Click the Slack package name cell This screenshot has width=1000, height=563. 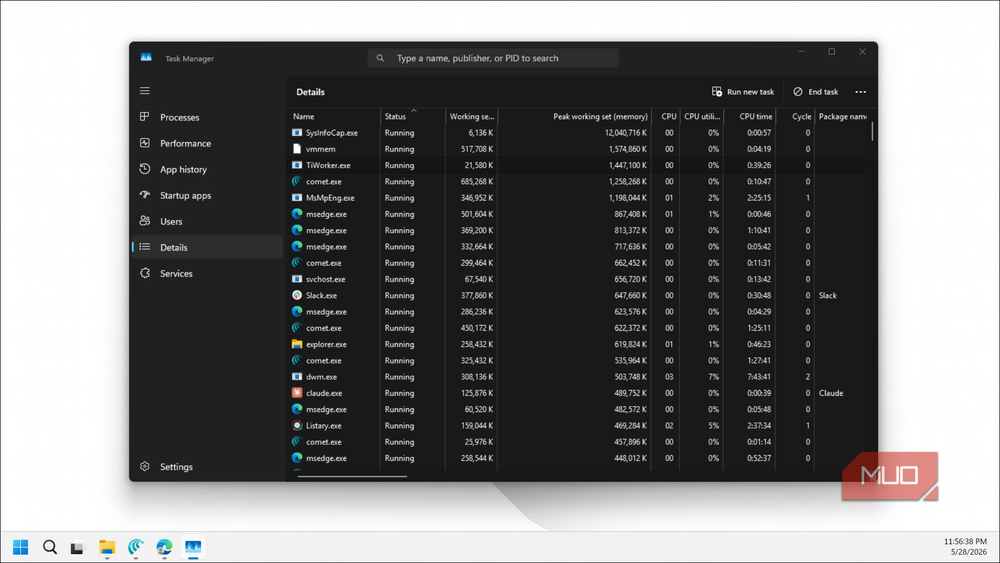coord(827,295)
